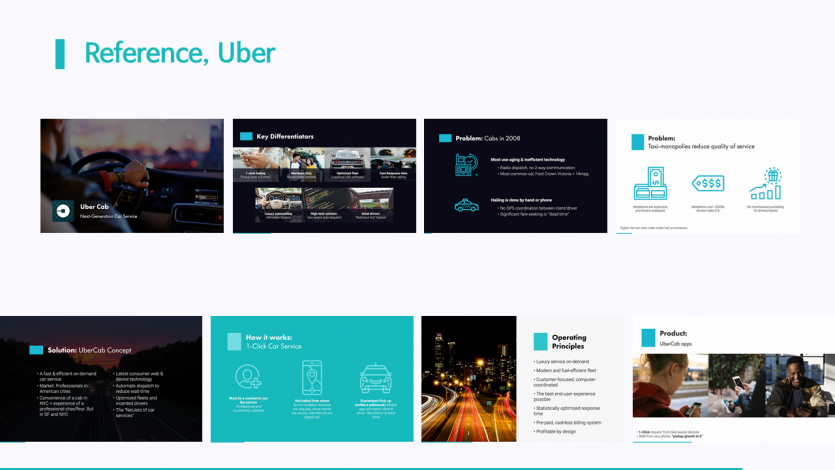This screenshot has height=470, width=835.
Task: Click the $$$ price tag icon
Action: point(708,183)
